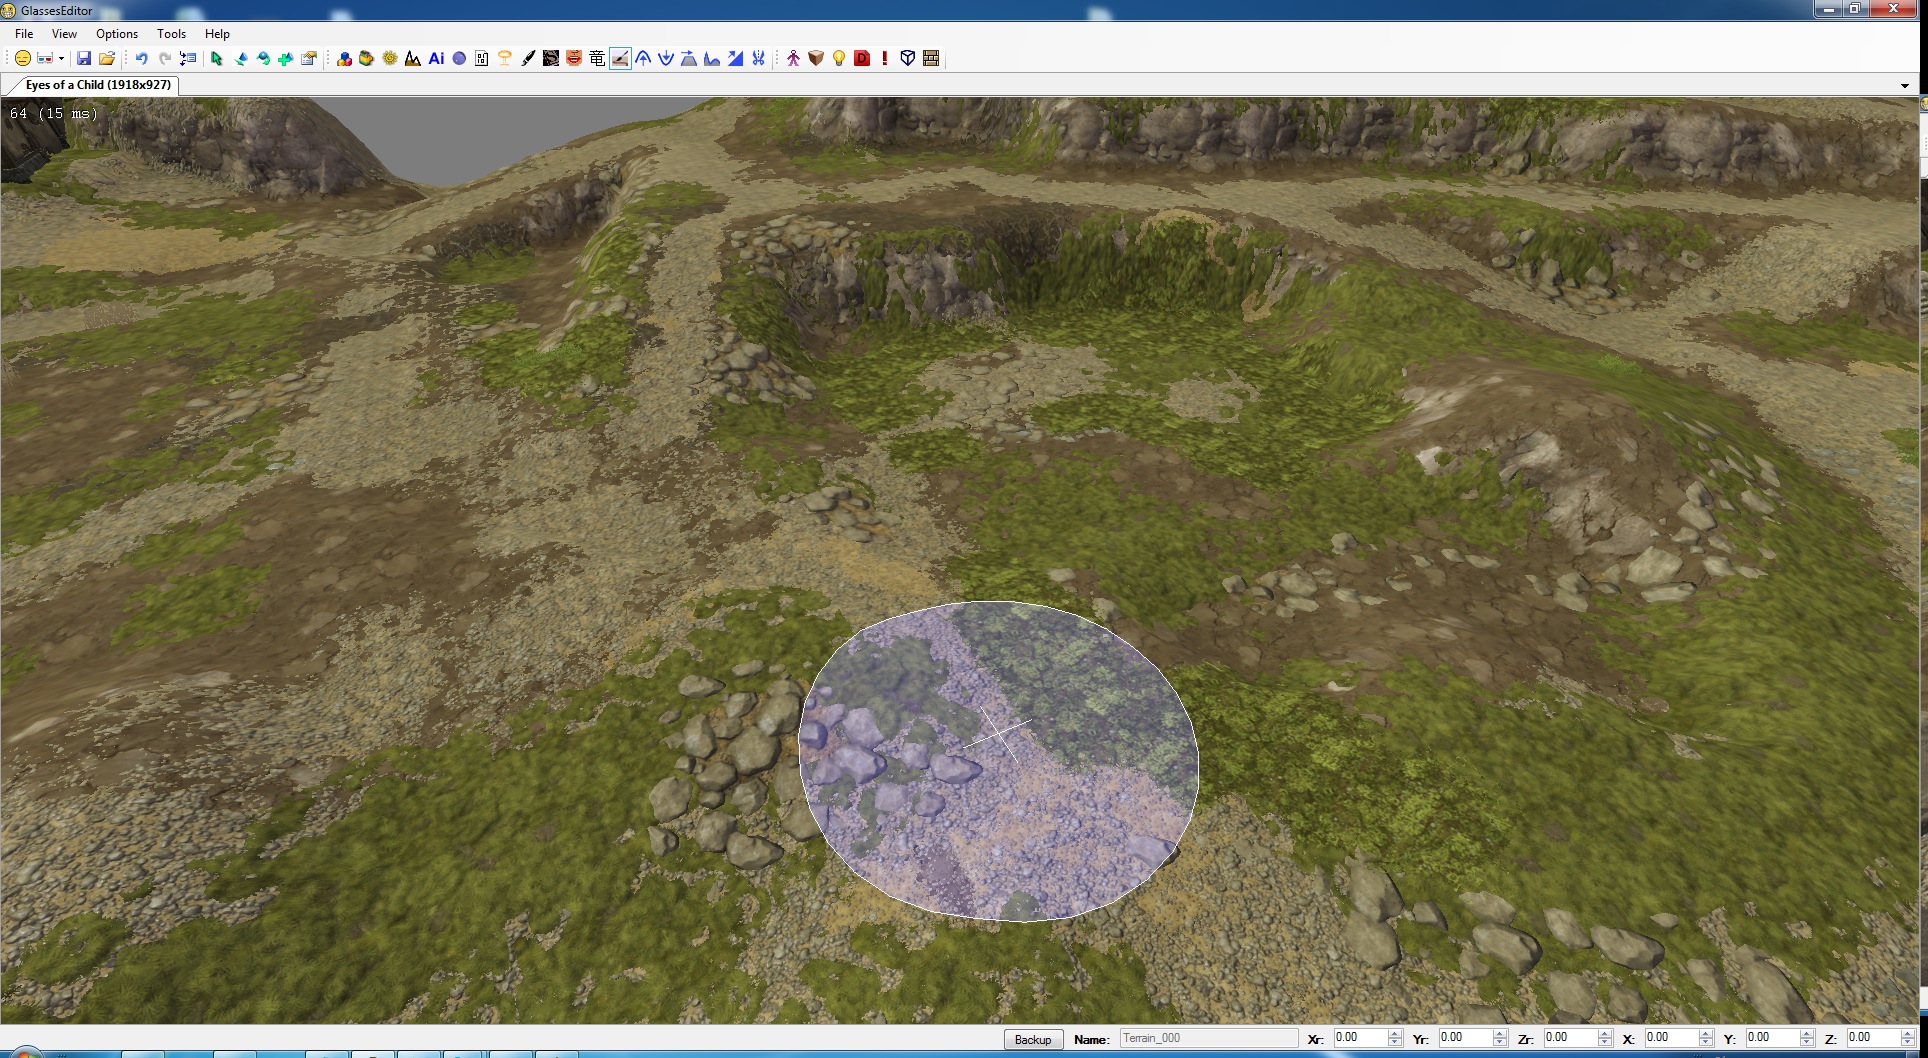Click the yellow lightbulb light icon

pyautogui.click(x=839, y=59)
